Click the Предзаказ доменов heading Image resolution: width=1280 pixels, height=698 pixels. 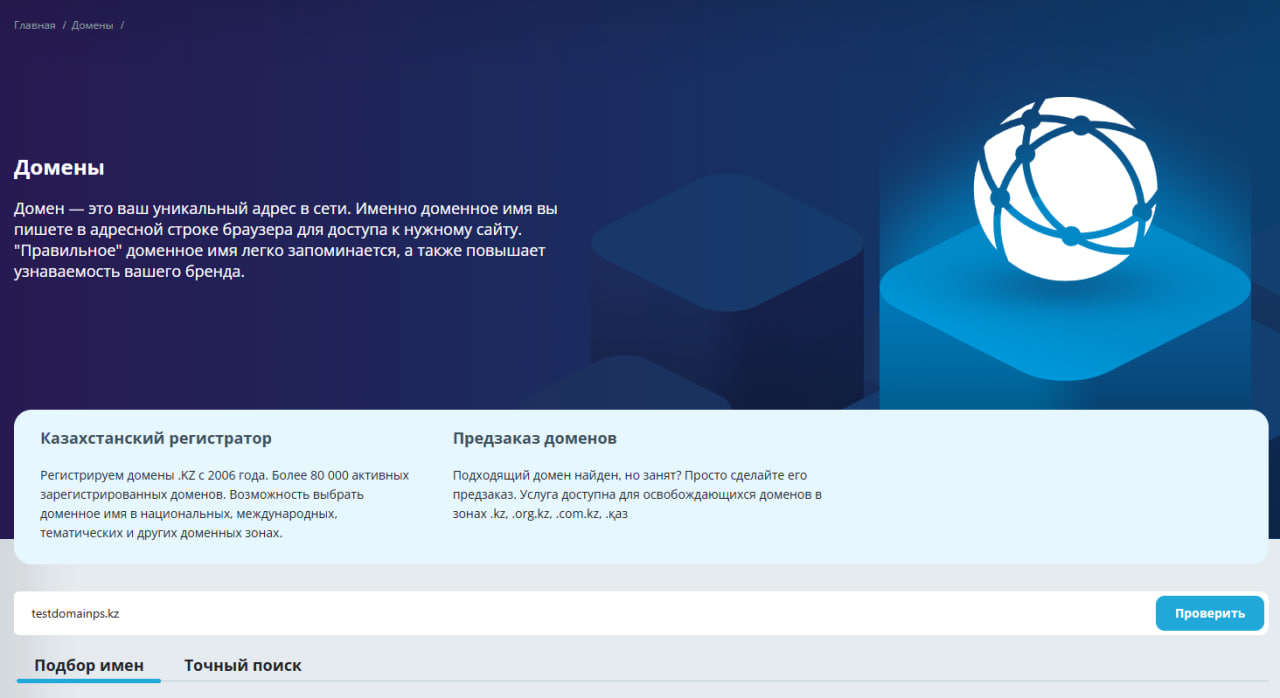(x=534, y=438)
